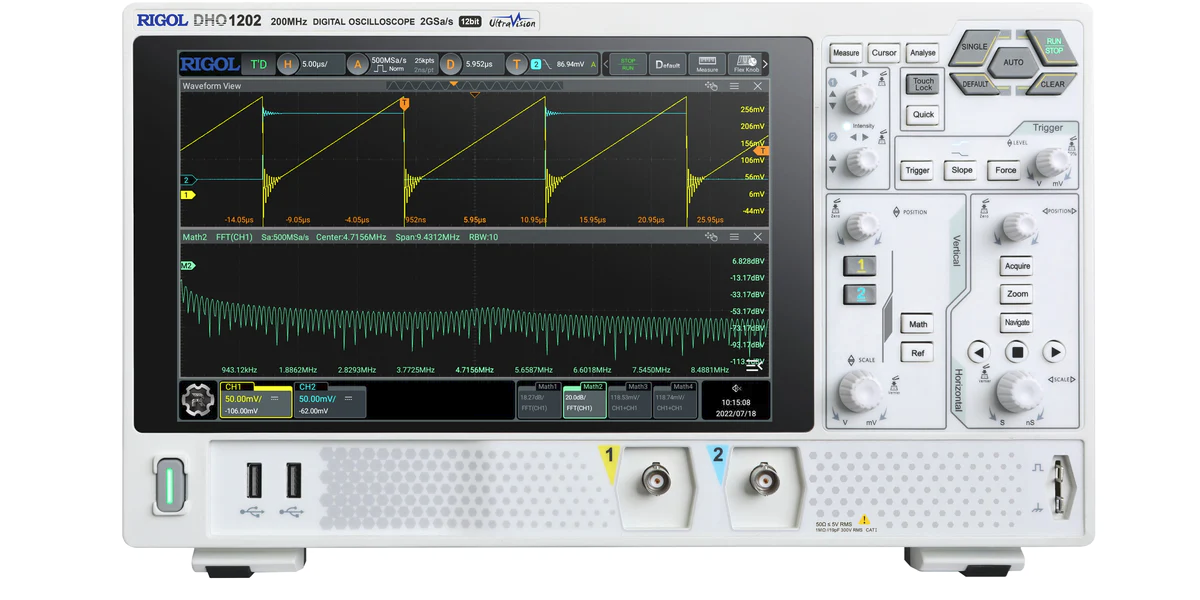Close the Waveform View window
1200x600 pixels.
pyautogui.click(x=758, y=87)
